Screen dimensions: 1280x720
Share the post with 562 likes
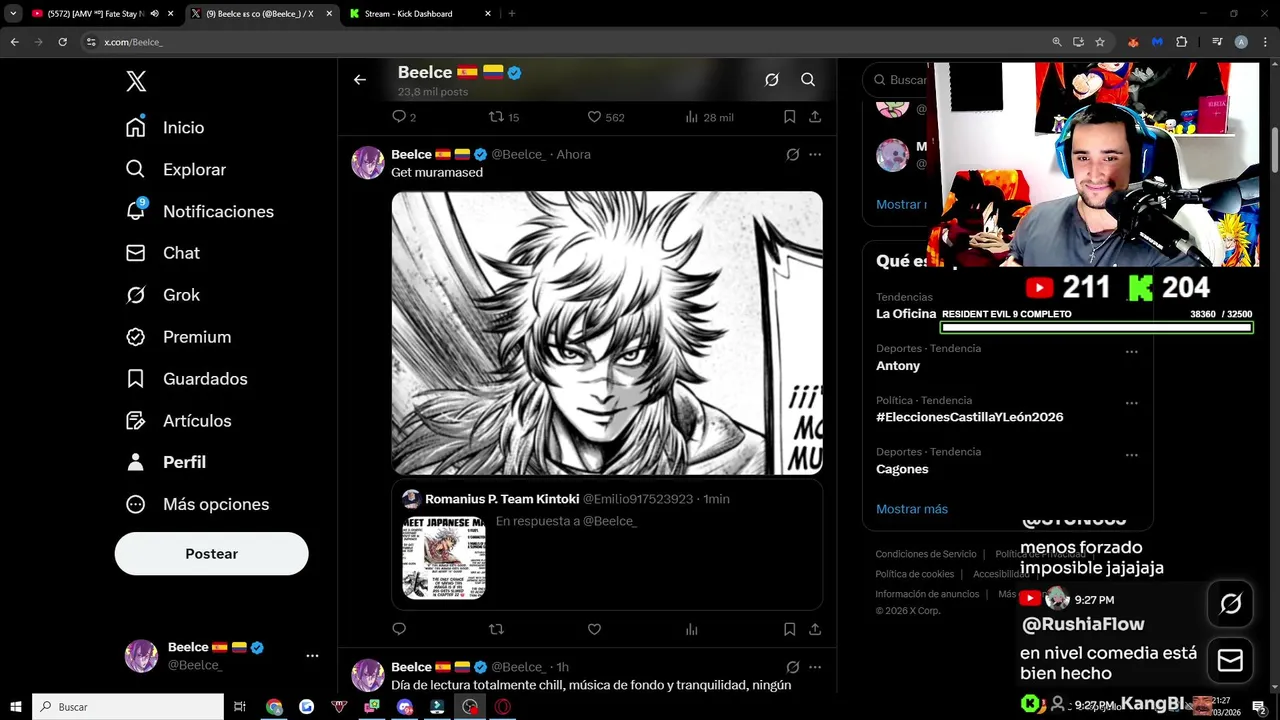[x=815, y=117]
